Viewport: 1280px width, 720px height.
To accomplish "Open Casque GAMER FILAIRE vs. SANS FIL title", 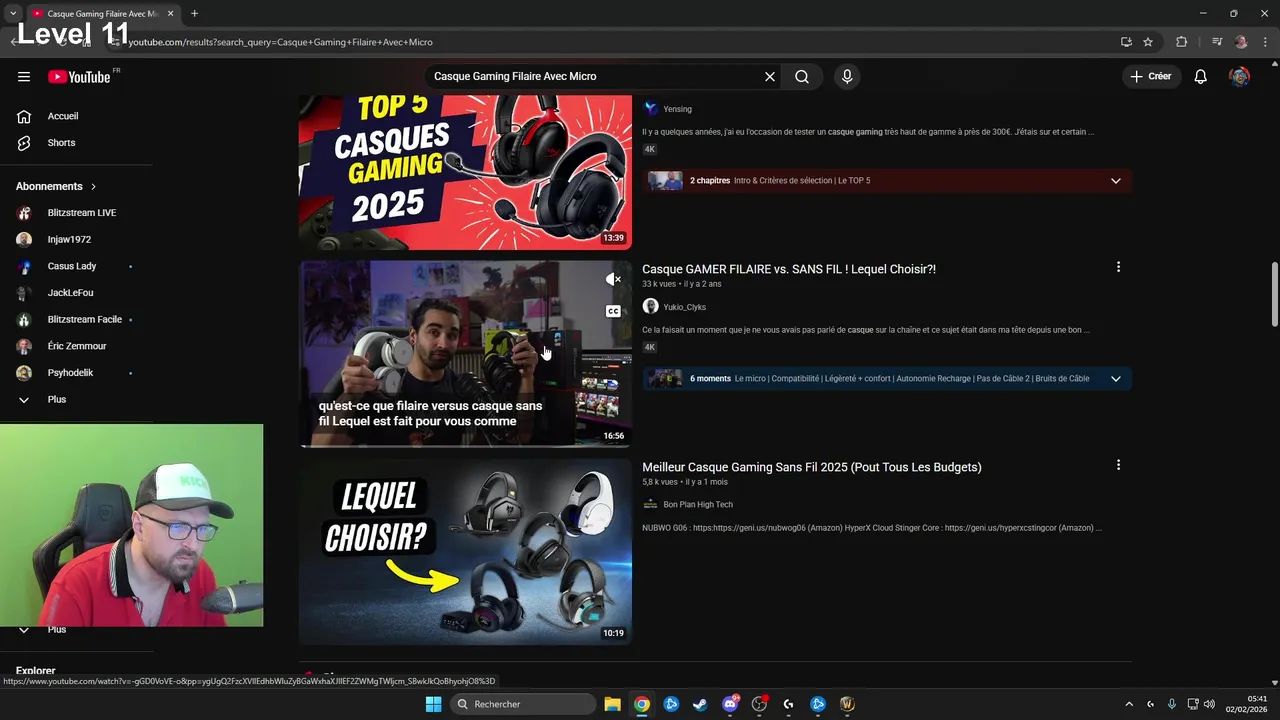I will pos(789,269).
